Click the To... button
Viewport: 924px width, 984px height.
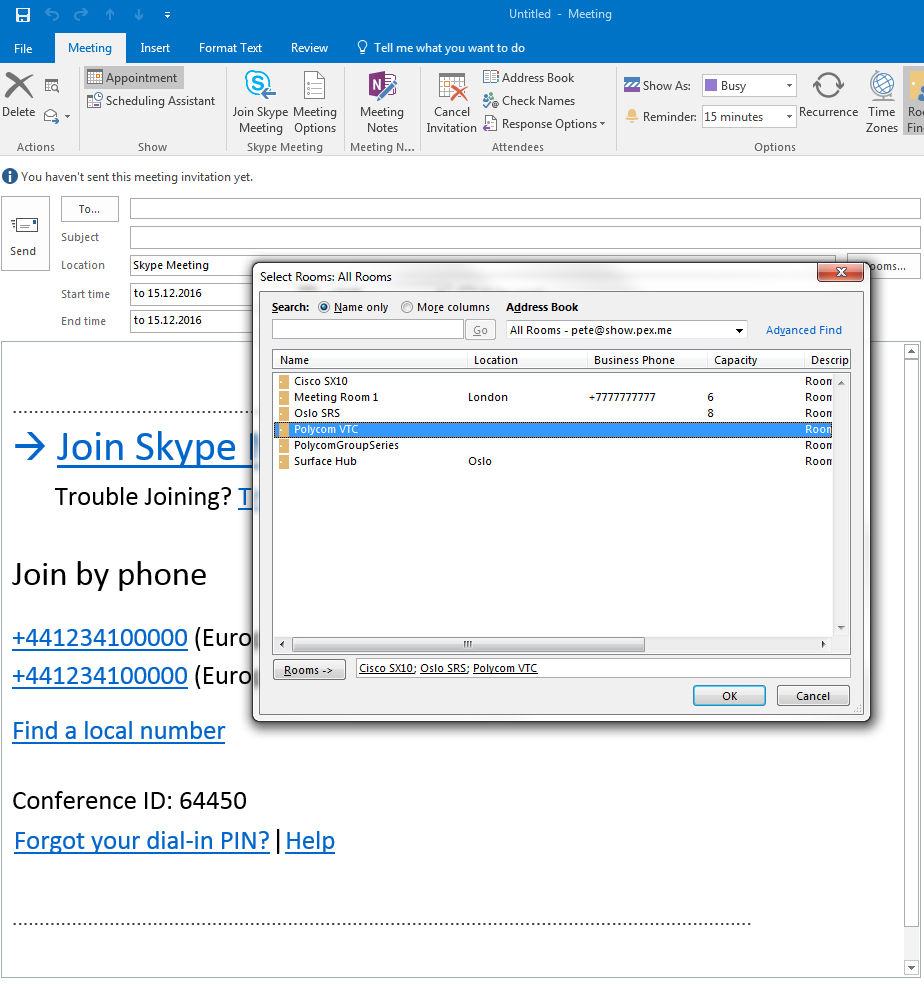click(90, 209)
